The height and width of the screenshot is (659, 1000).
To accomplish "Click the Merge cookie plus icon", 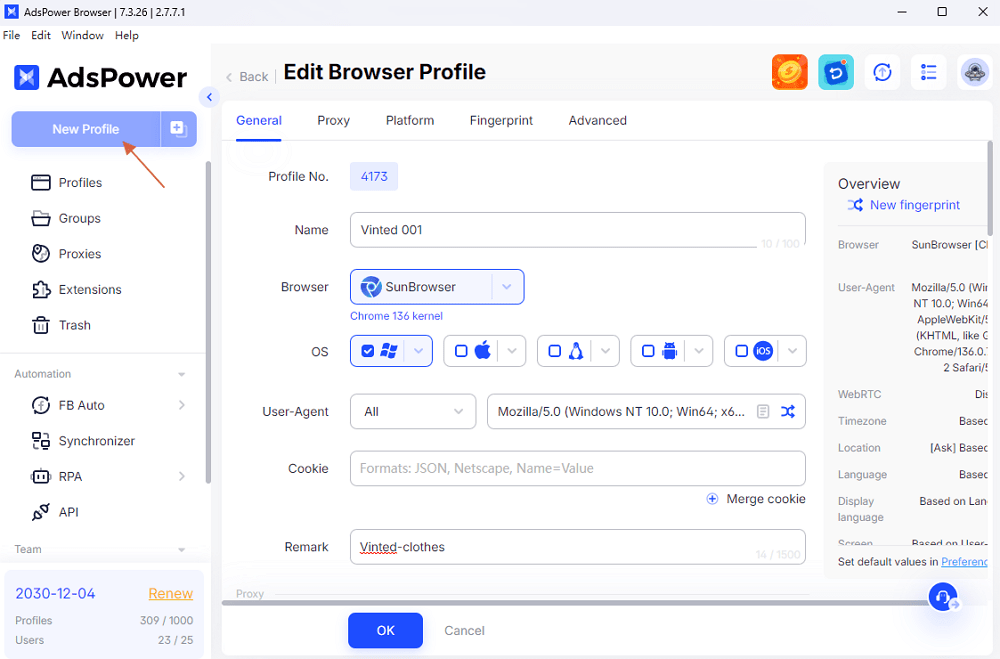I will (x=712, y=499).
